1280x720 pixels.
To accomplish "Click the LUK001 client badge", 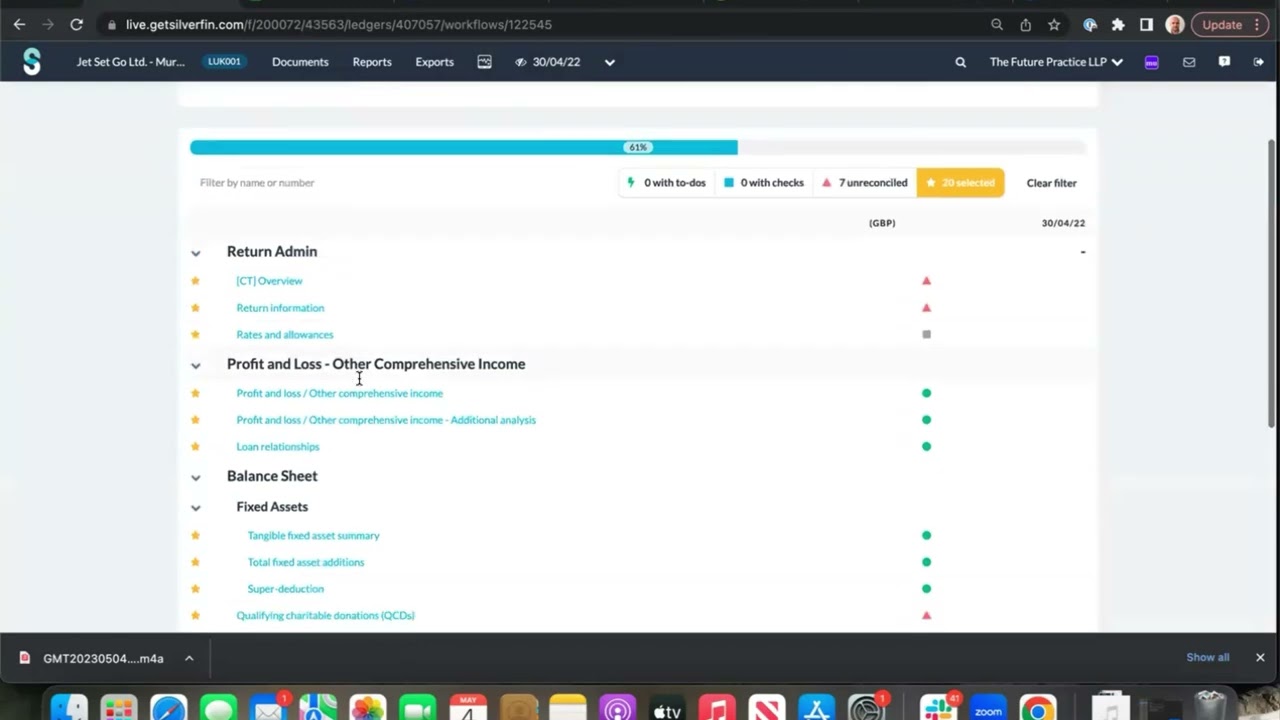I will click(224, 62).
